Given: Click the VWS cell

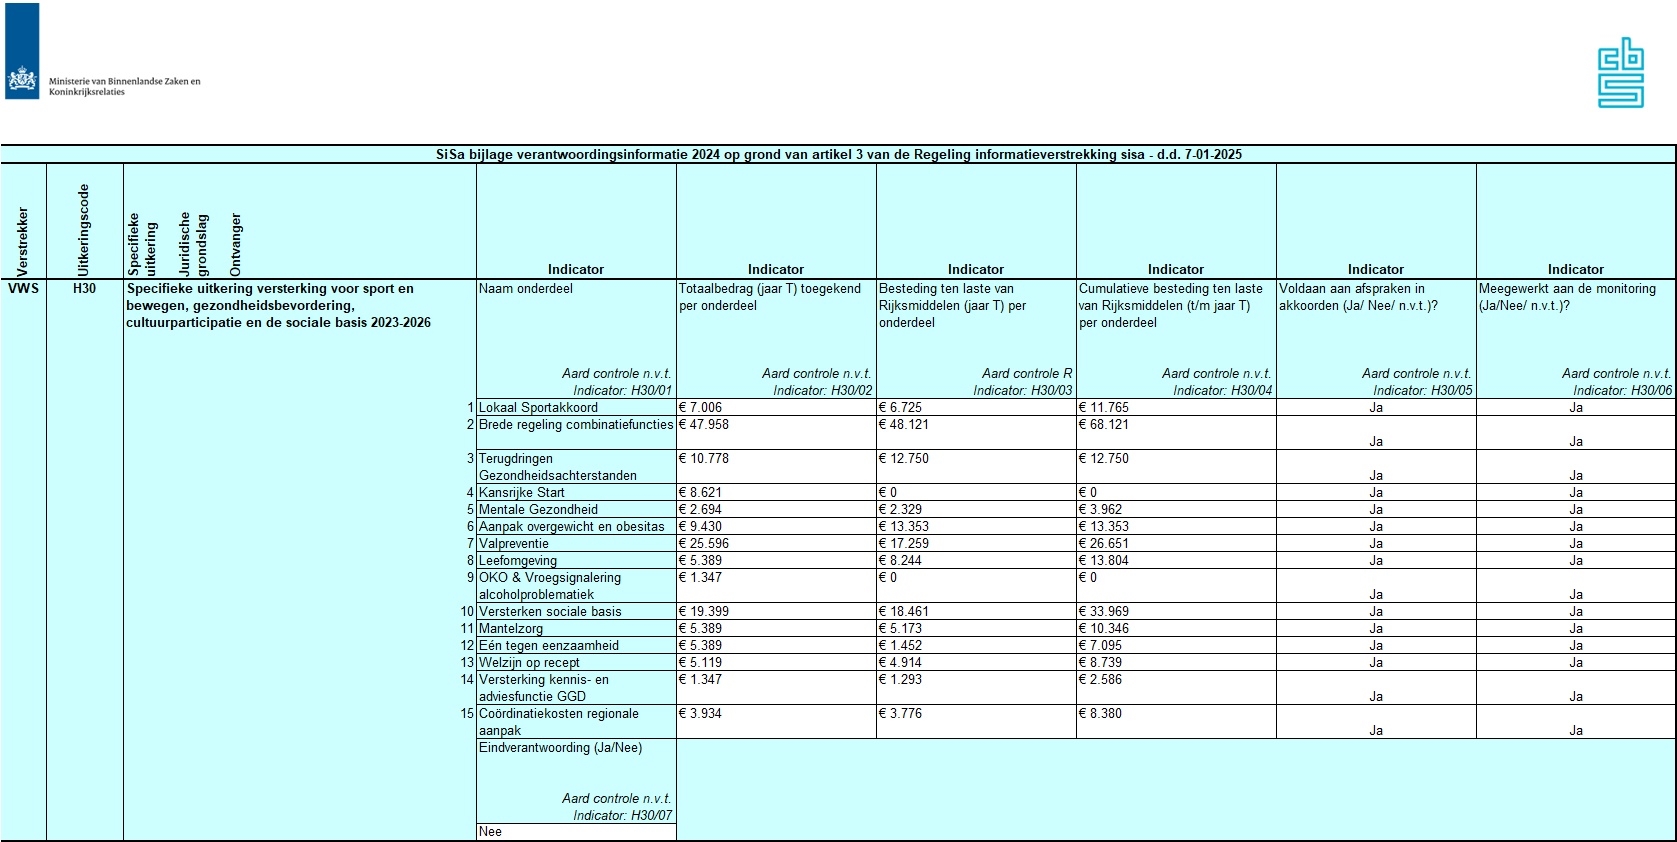Looking at the screenshot, I should (x=23, y=289).
